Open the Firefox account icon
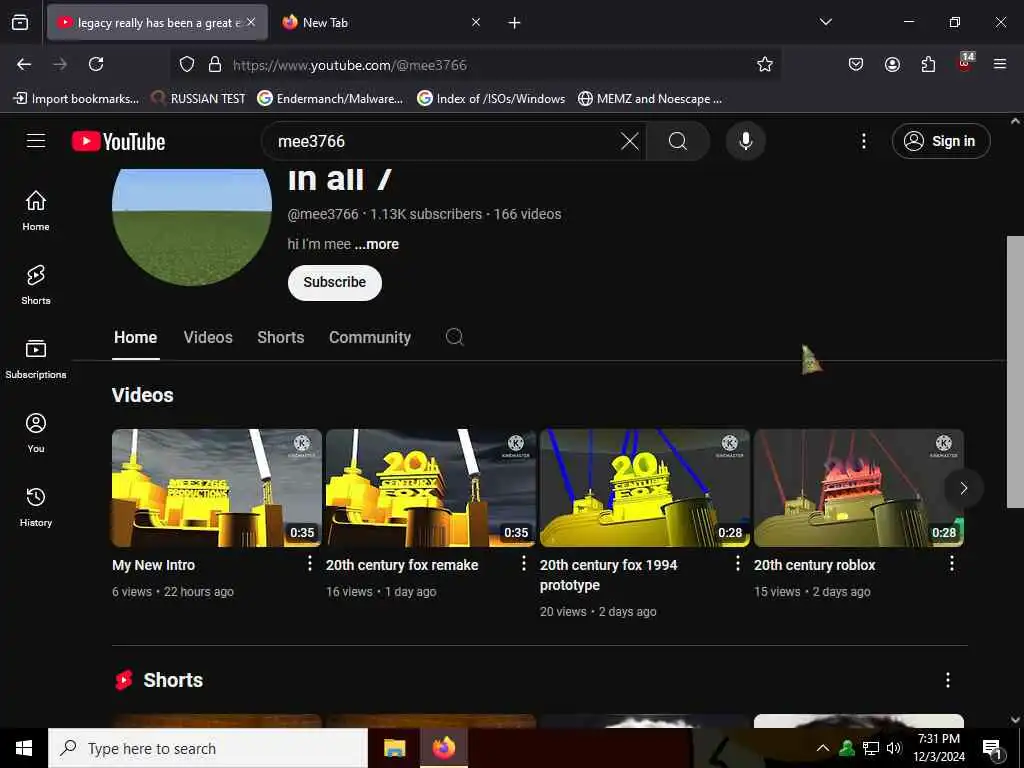This screenshot has height=768, width=1024. pos(892,64)
